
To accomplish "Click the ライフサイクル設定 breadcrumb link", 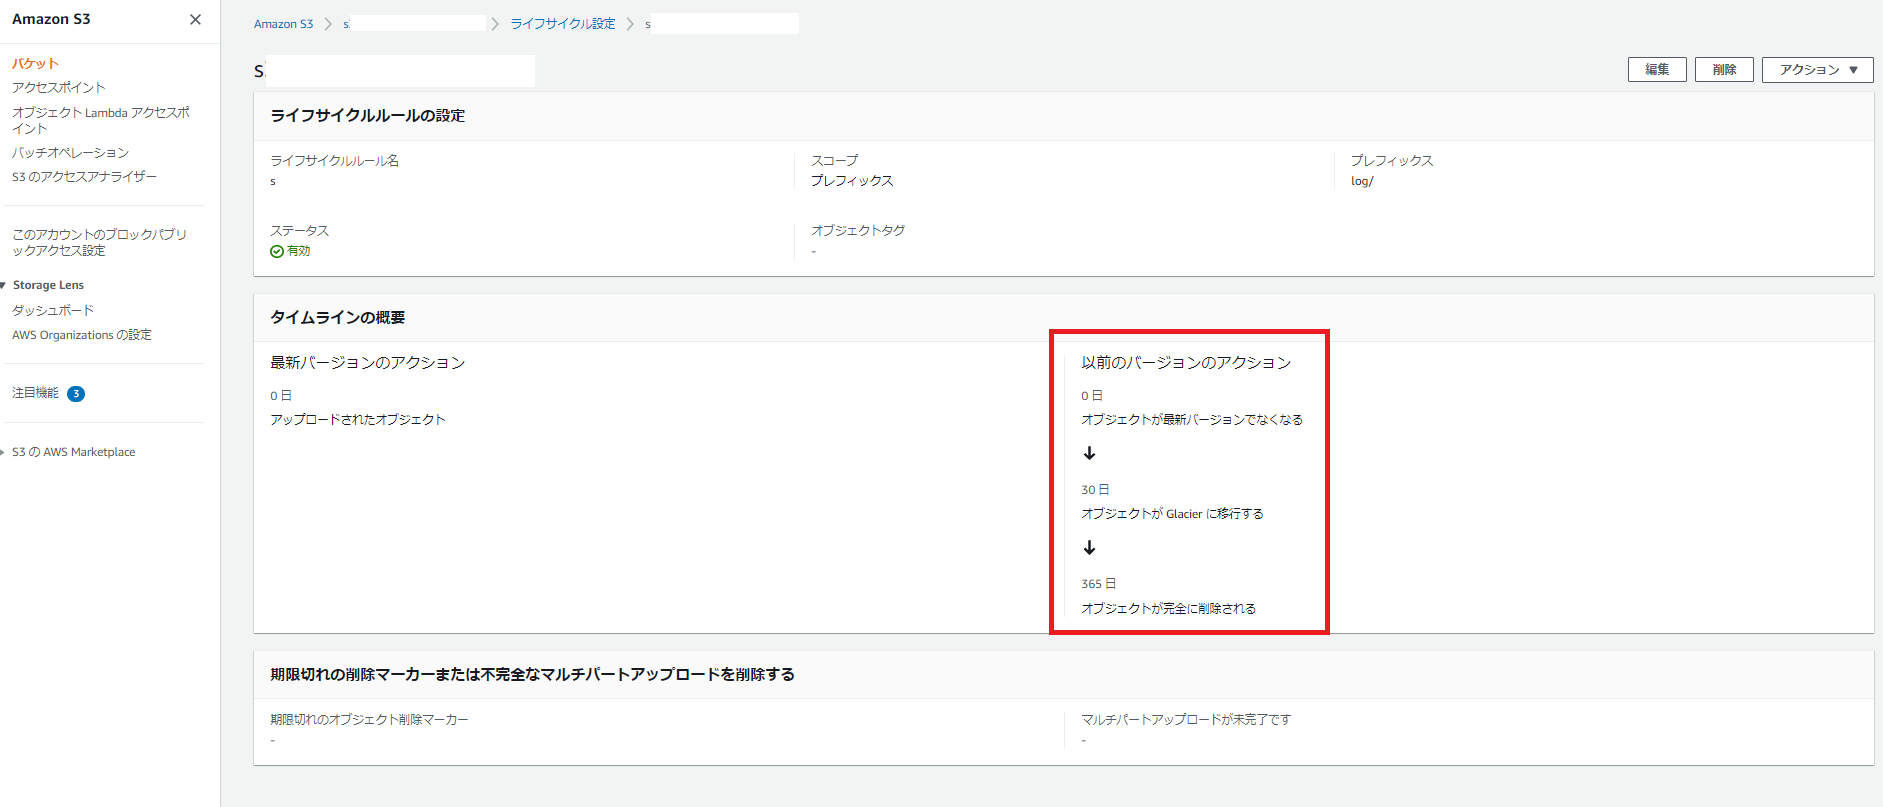I will [563, 24].
